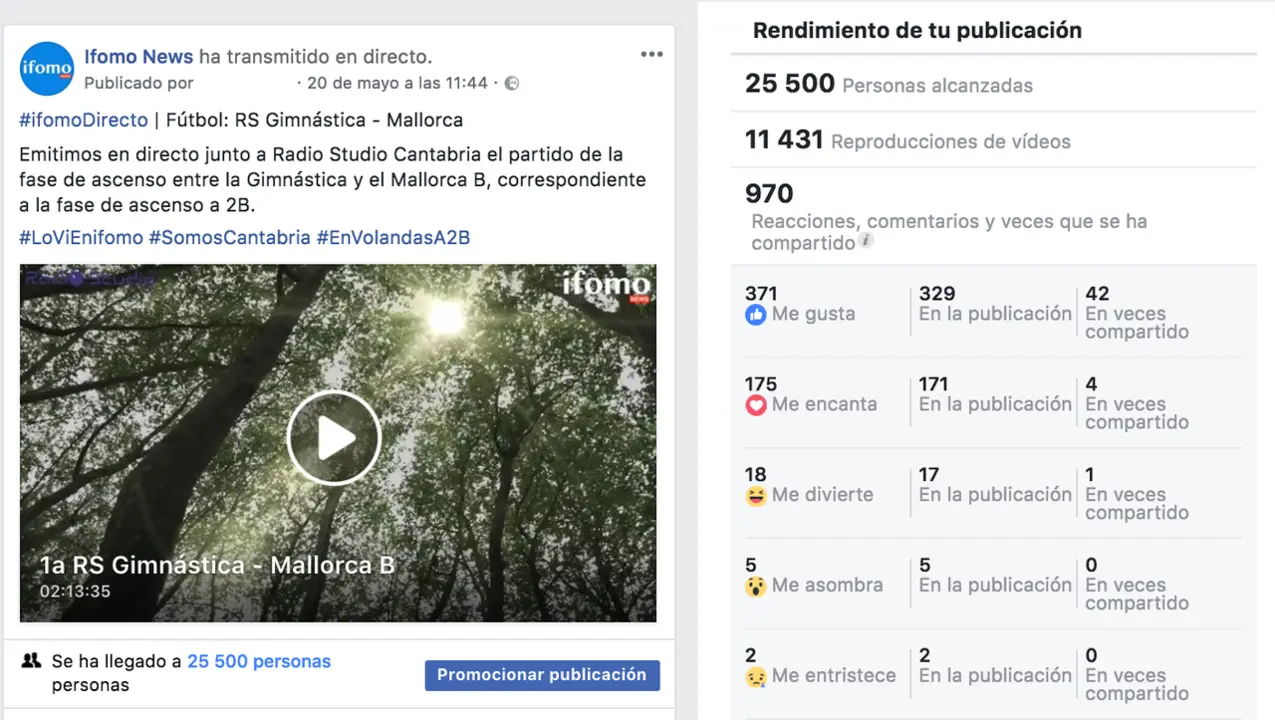Click the info icon next to compartido
Screen dimensions: 1275x720
[x=867, y=241]
